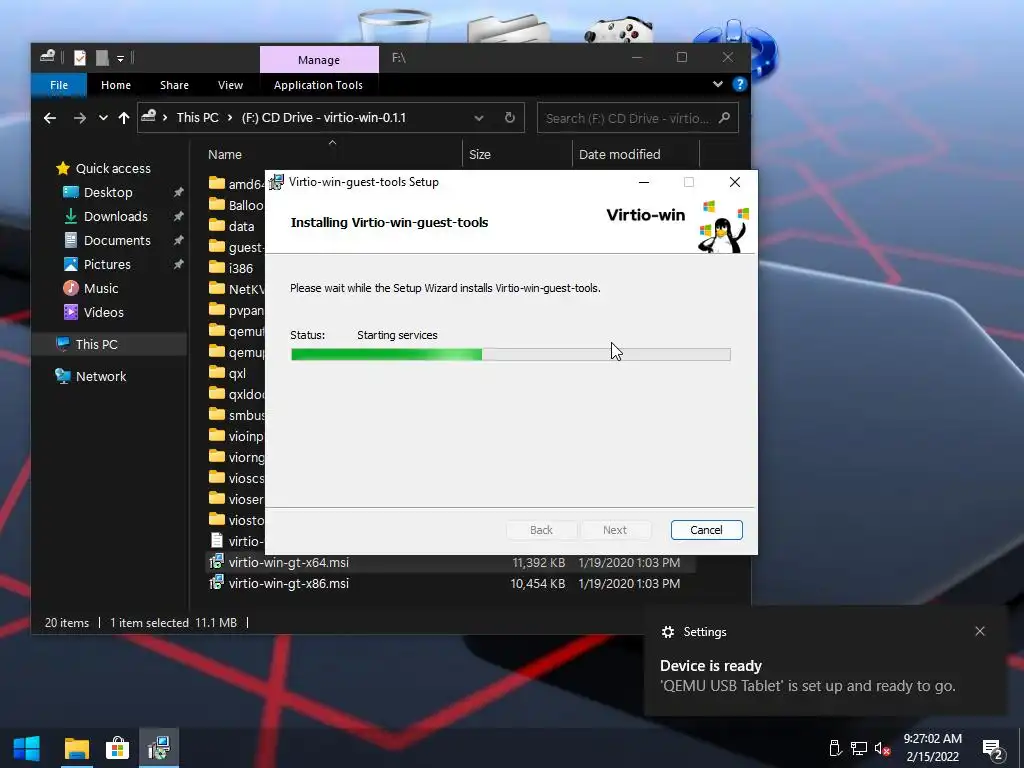Click the data folder icon
1024x768 pixels.
[x=217, y=226]
